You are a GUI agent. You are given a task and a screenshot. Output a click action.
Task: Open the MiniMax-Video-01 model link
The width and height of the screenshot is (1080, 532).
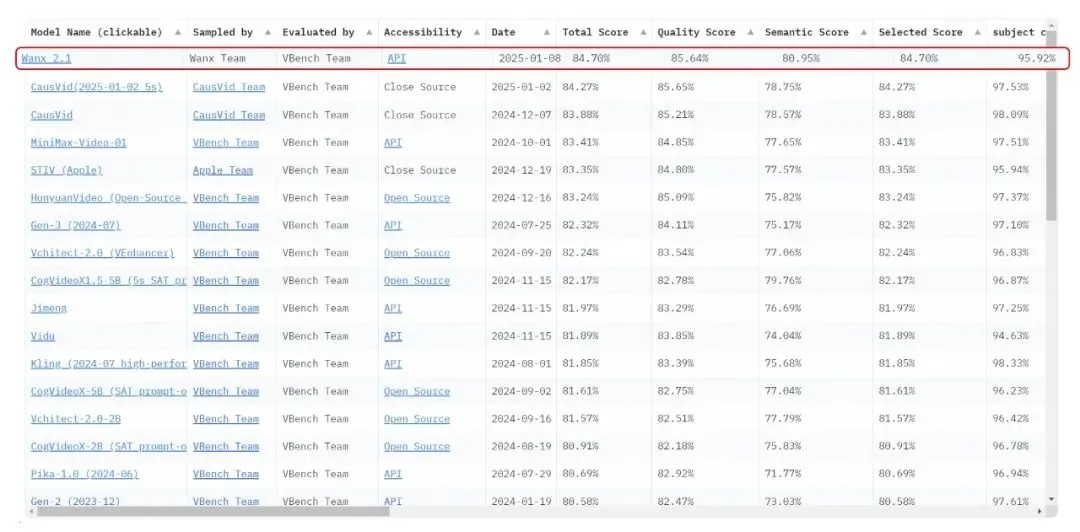pyautogui.click(x=79, y=143)
